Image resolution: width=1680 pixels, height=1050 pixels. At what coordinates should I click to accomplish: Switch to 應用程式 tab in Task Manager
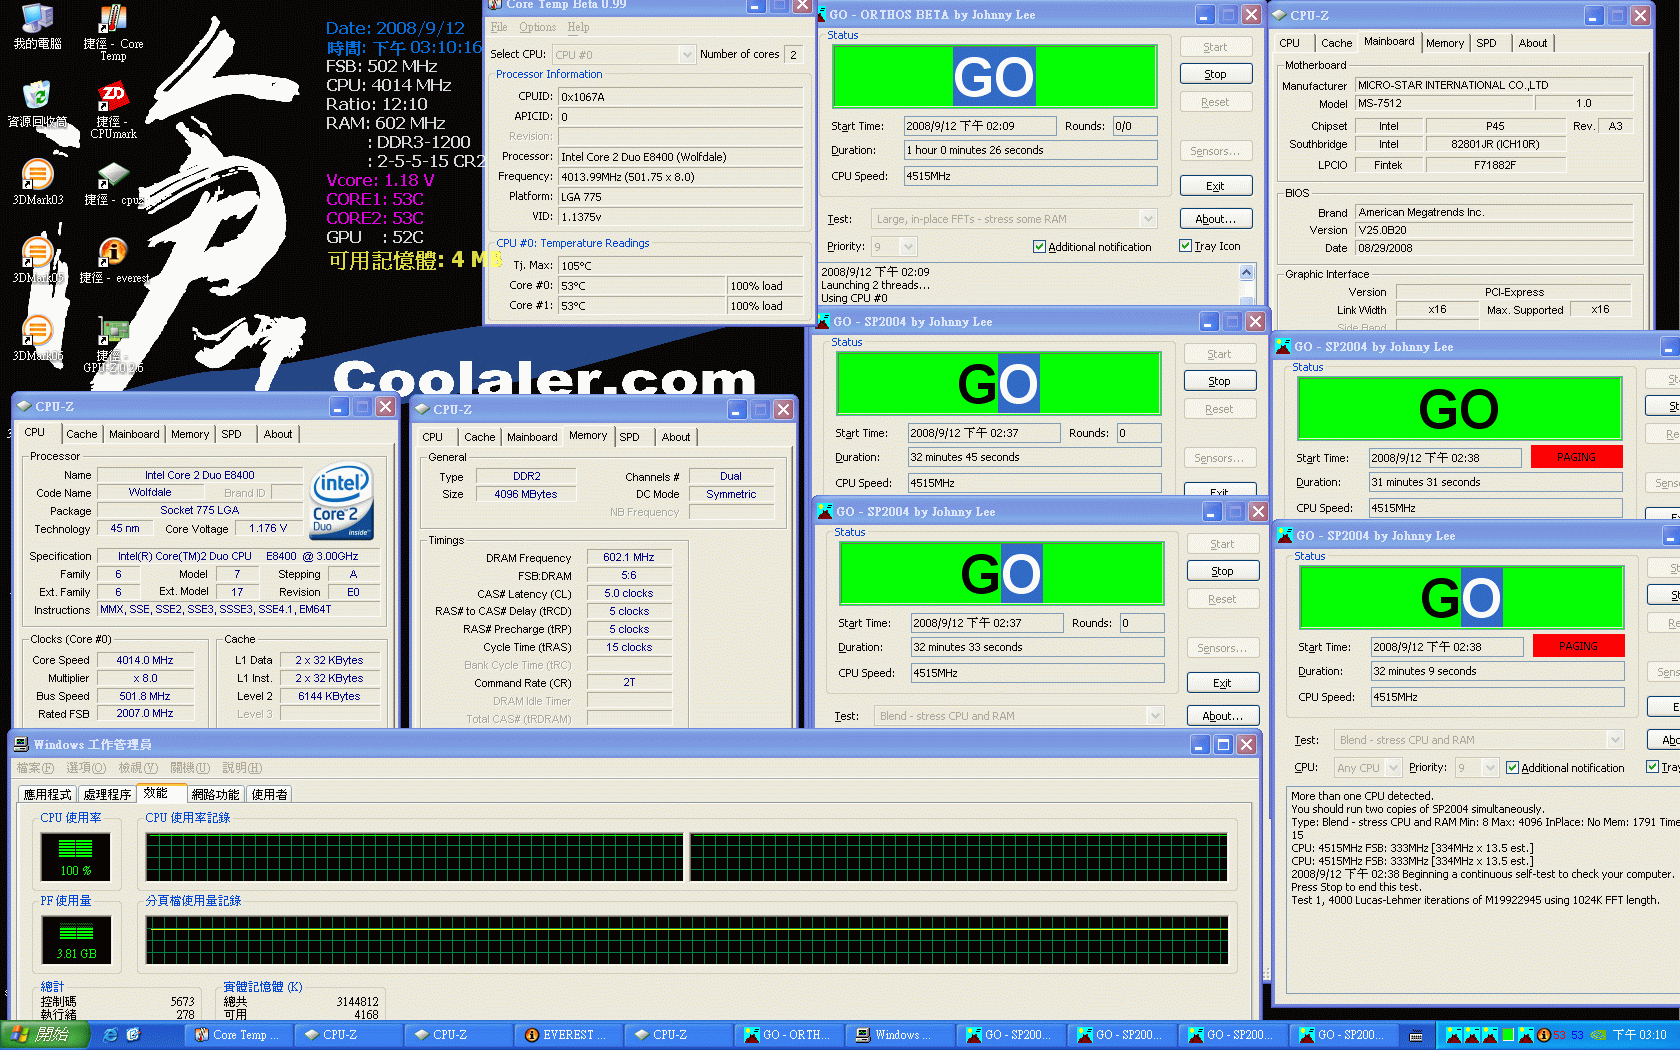(47, 794)
